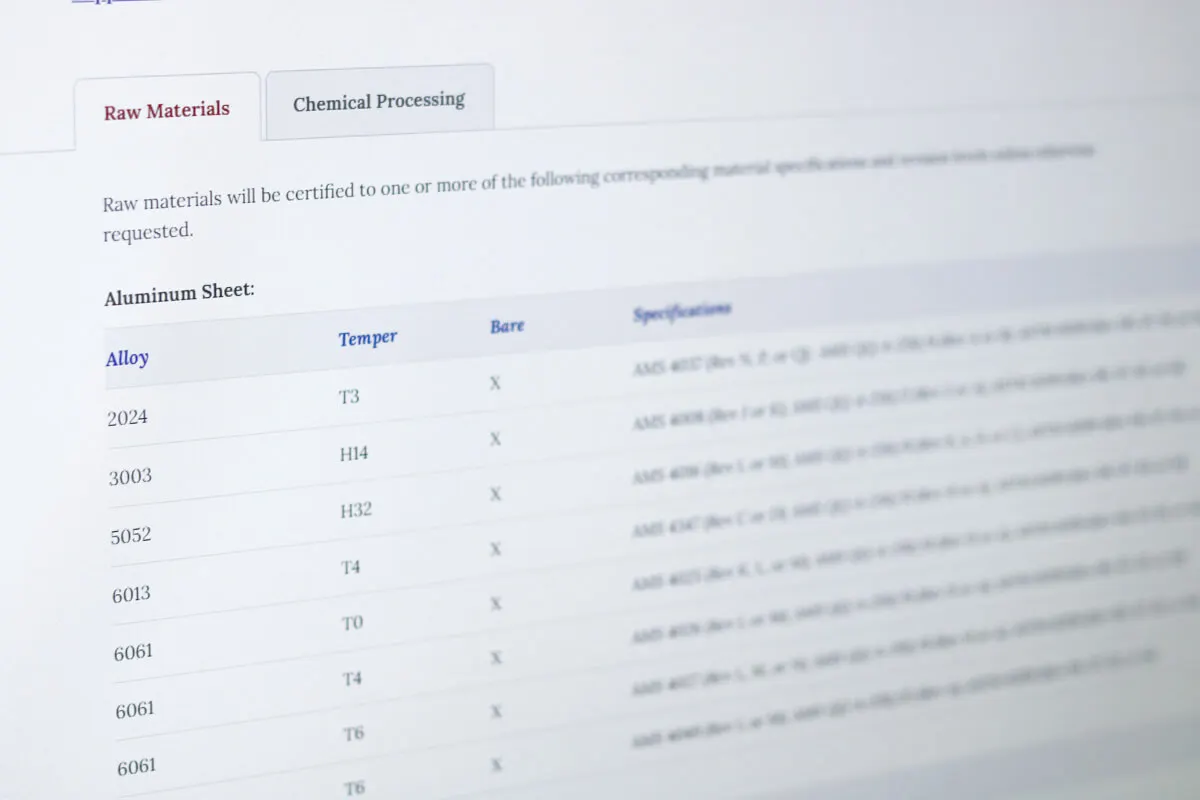
Task: Click the T0 temper cell
Action: [353, 624]
